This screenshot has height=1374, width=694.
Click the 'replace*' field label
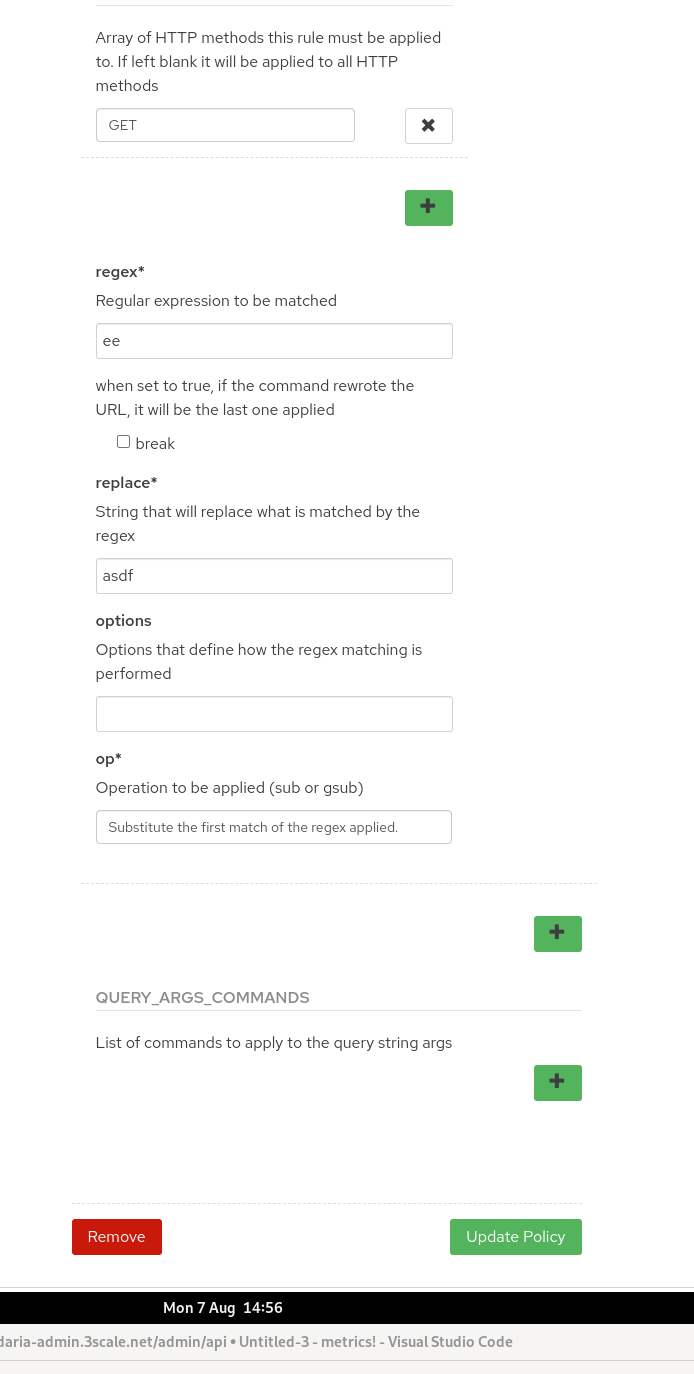[126, 483]
